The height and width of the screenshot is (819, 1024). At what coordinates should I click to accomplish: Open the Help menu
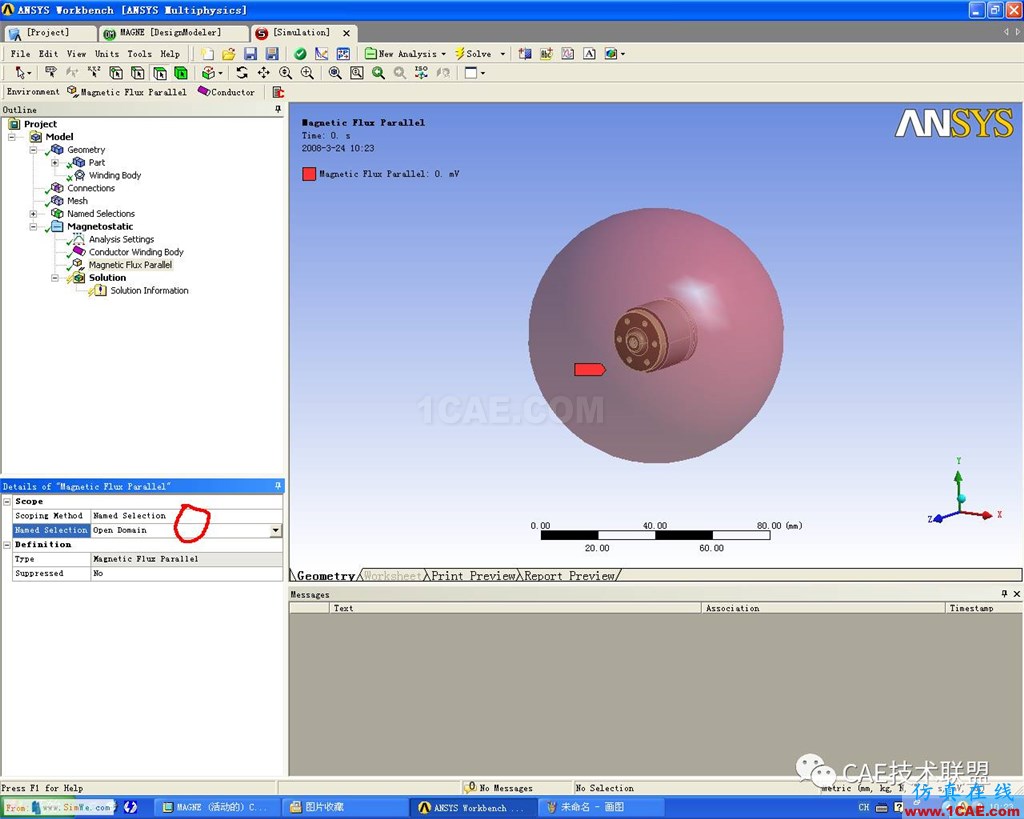170,54
